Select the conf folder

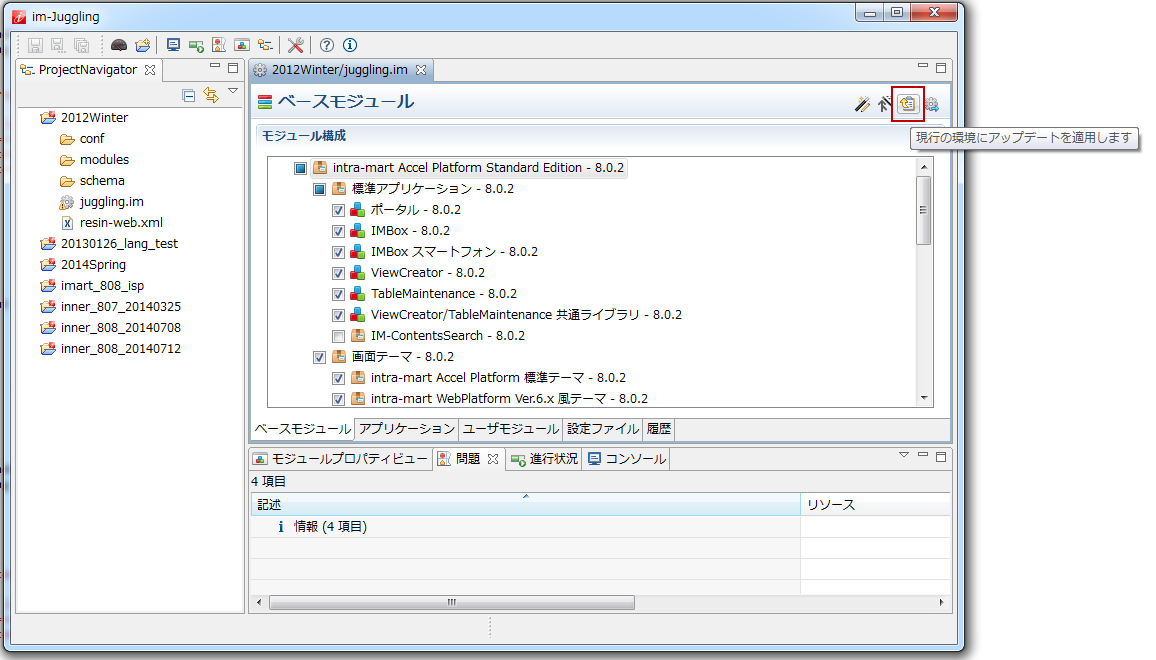91,139
